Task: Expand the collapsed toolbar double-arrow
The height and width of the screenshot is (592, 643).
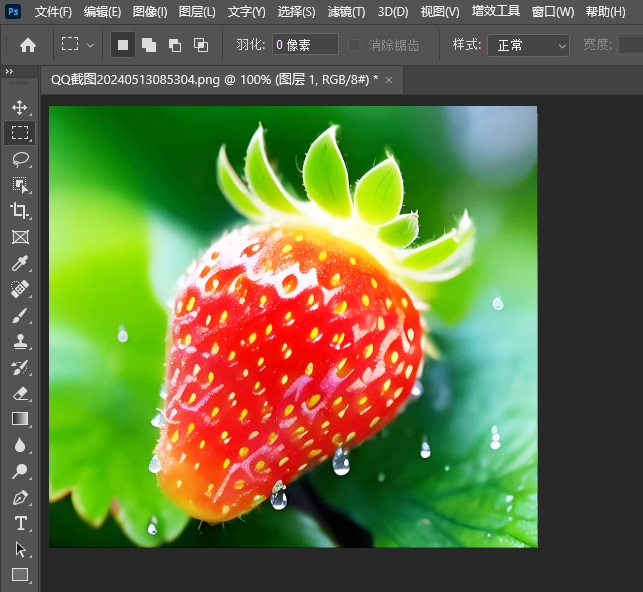Action: [9, 72]
